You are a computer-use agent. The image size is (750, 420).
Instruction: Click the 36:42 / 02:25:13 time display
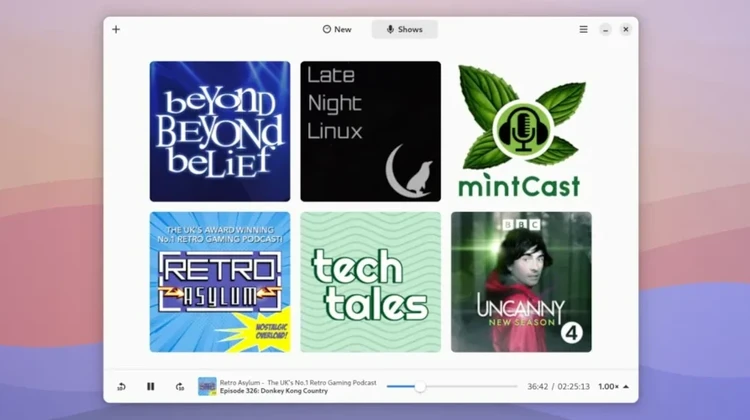[x=558, y=387]
